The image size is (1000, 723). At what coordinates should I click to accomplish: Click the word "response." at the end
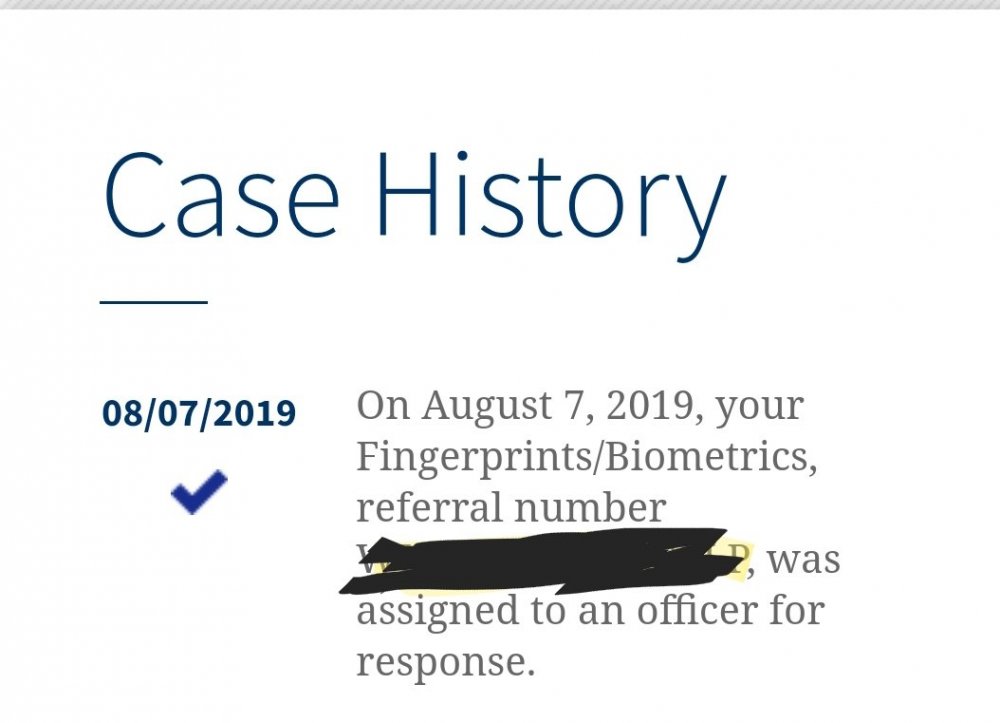[445, 661]
